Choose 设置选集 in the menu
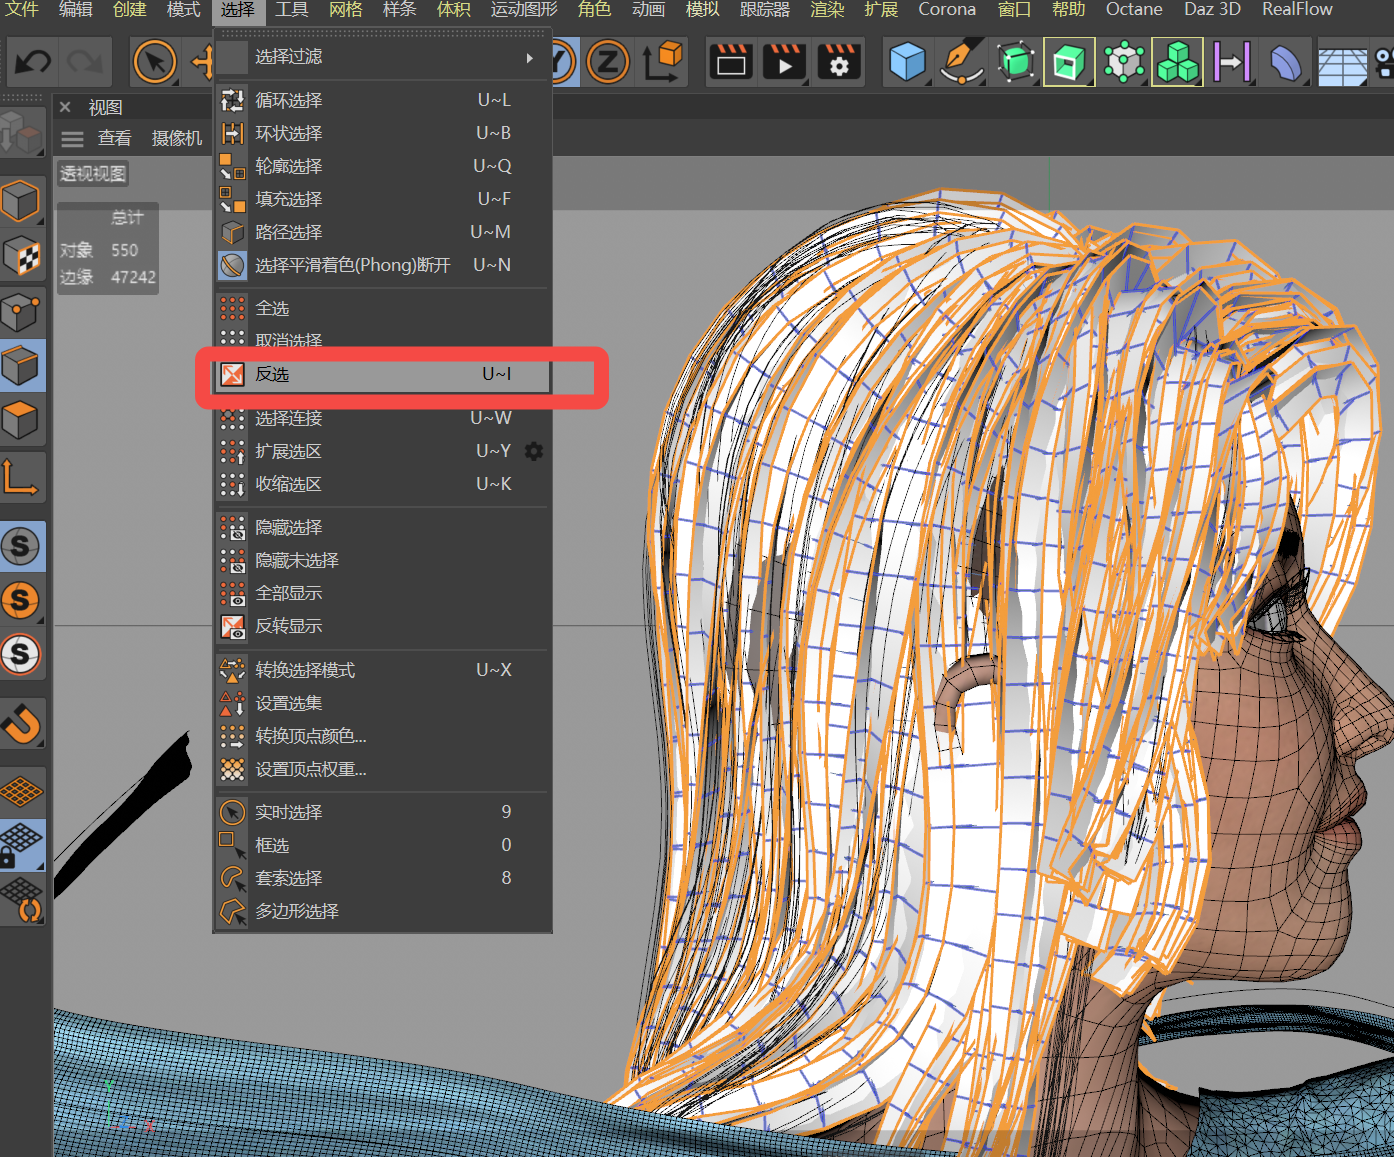 (383, 703)
